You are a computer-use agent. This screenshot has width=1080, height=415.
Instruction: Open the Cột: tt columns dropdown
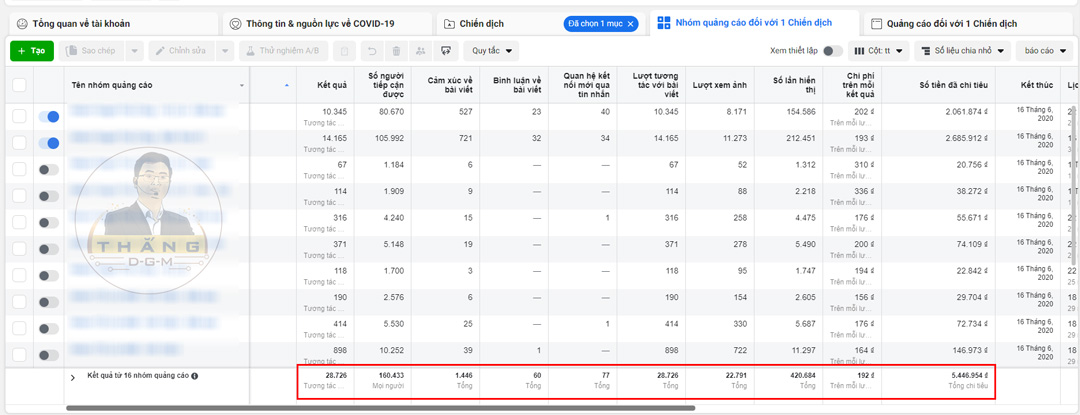coord(879,51)
